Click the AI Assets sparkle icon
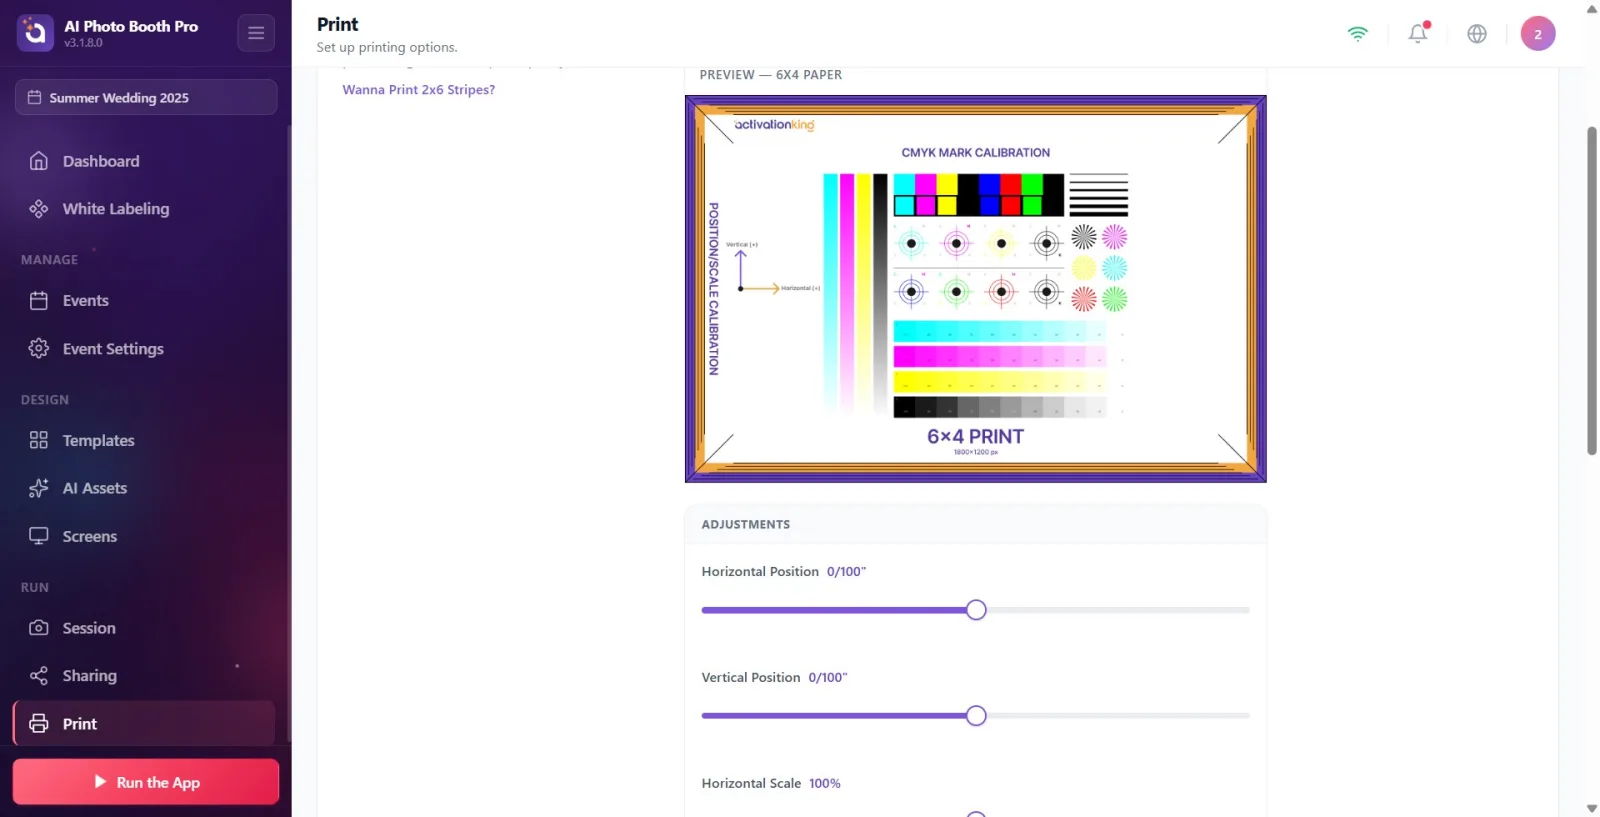Viewport: 1600px width, 817px height. [39, 489]
